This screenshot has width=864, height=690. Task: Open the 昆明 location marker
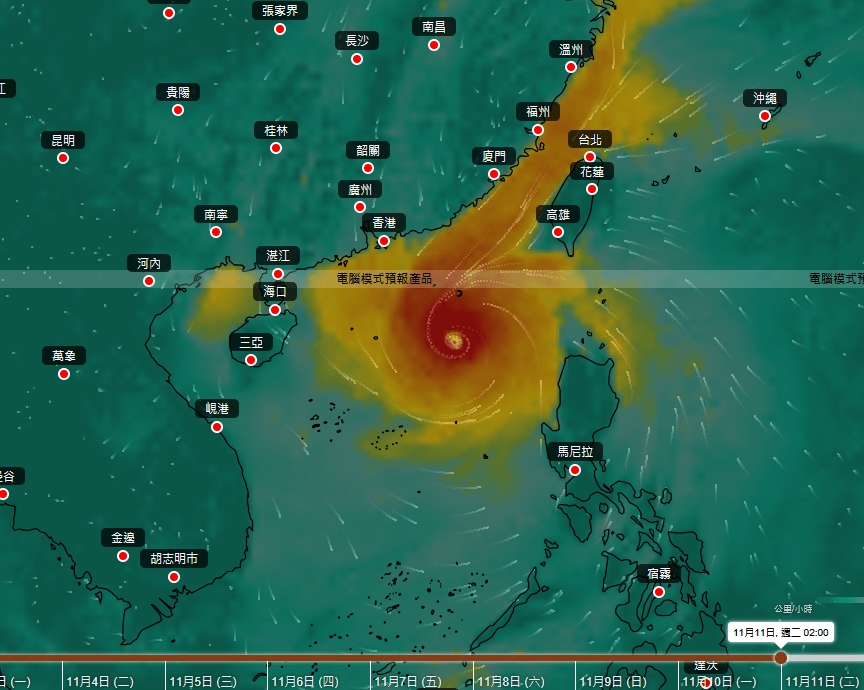click(63, 158)
